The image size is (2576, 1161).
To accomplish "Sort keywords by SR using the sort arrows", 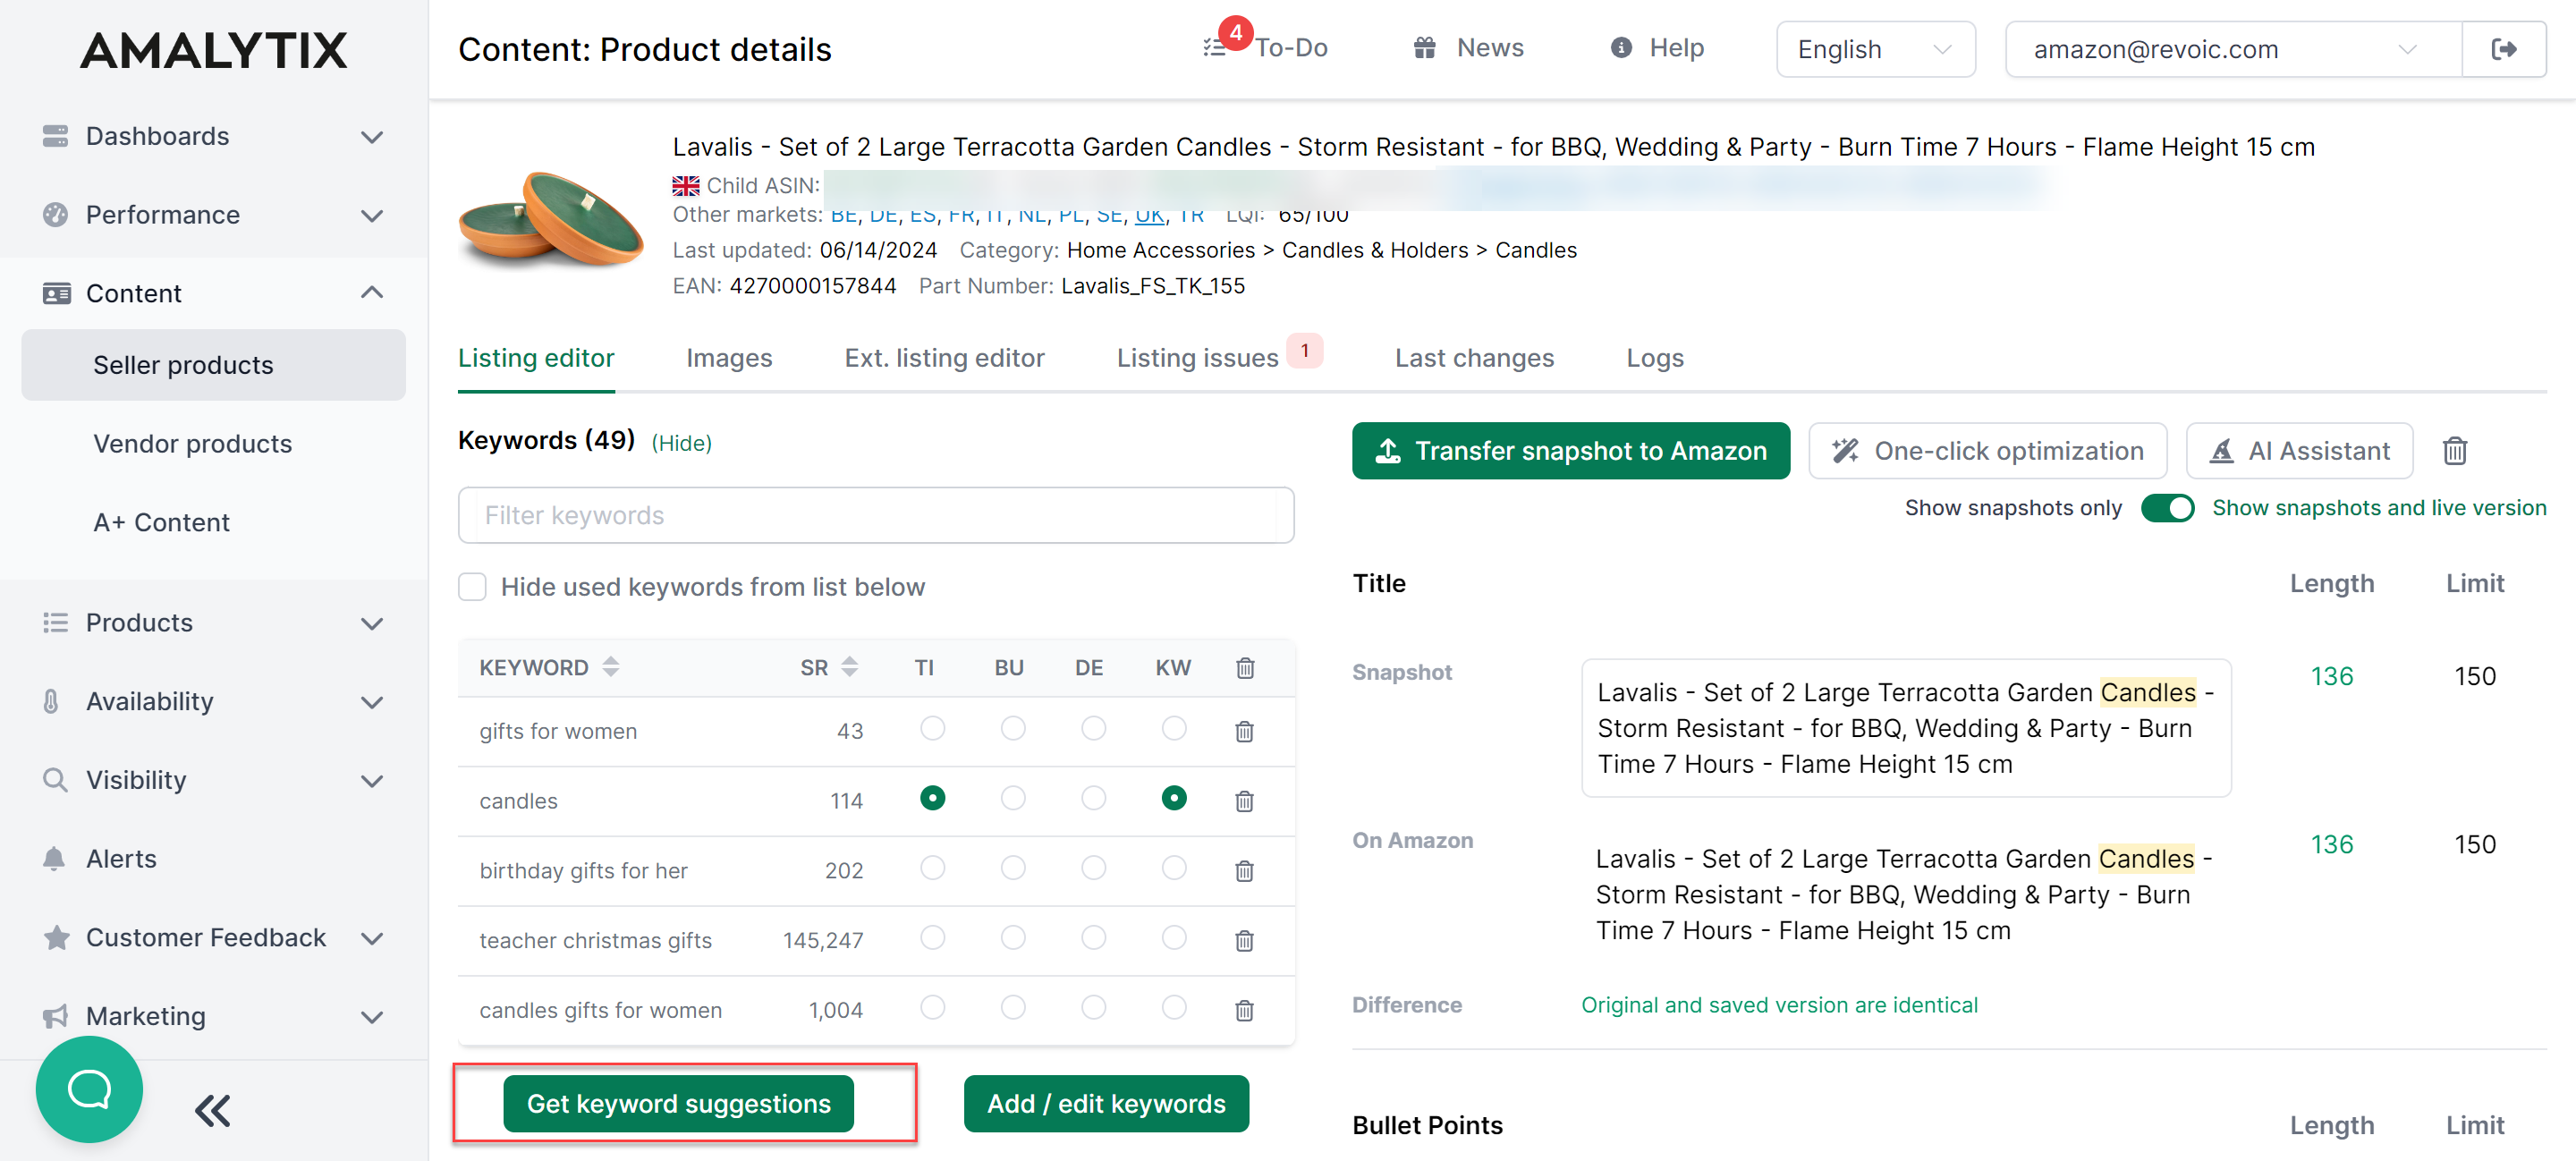I will tap(849, 666).
